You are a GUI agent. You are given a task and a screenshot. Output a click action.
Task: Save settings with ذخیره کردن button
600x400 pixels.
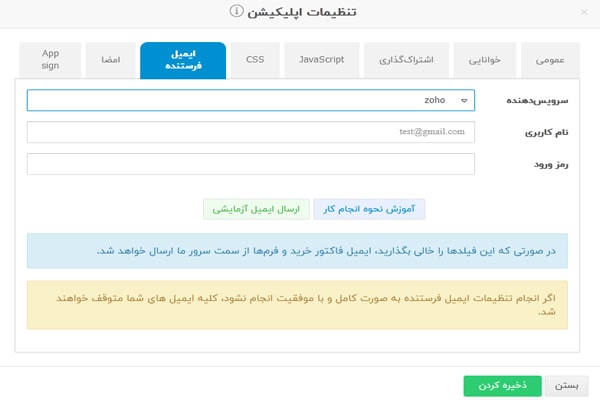point(502,386)
